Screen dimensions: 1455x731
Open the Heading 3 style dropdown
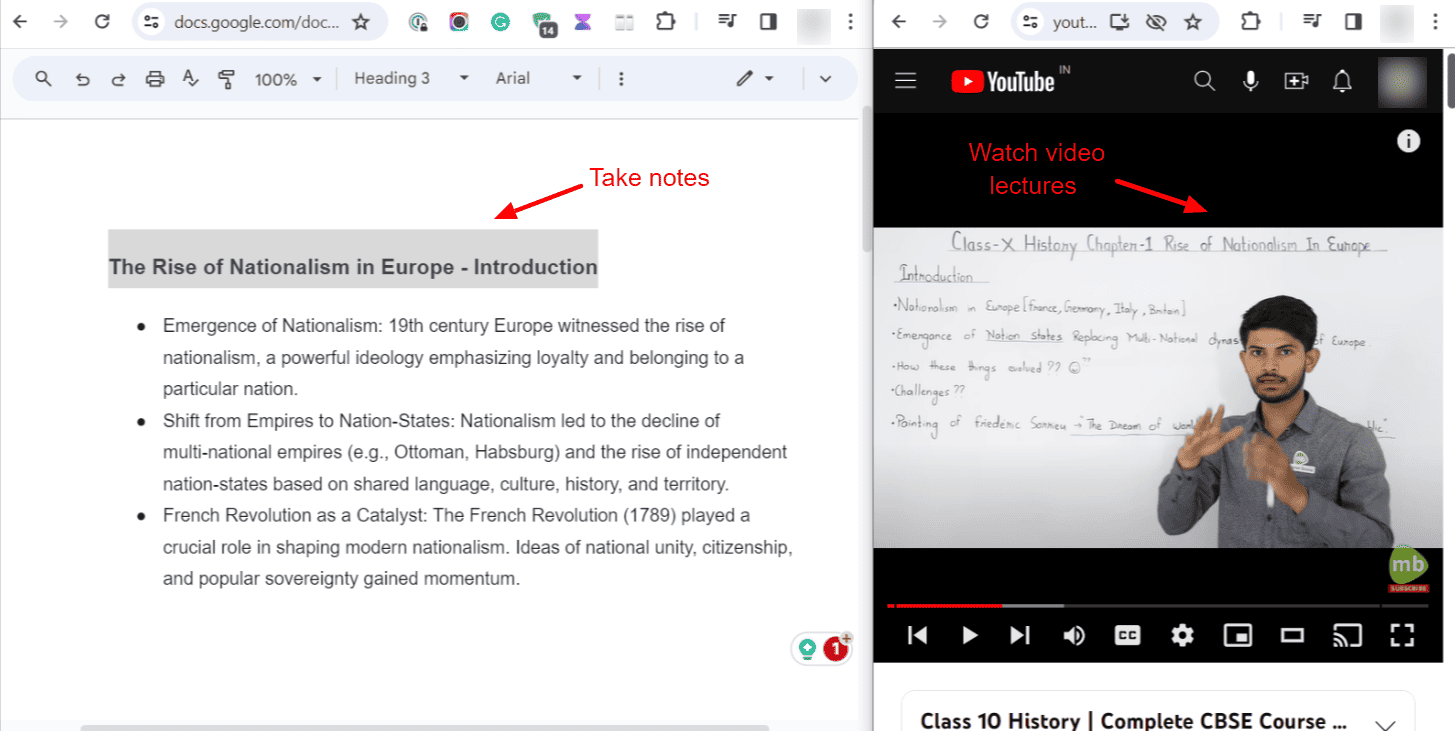pyautogui.click(x=411, y=79)
